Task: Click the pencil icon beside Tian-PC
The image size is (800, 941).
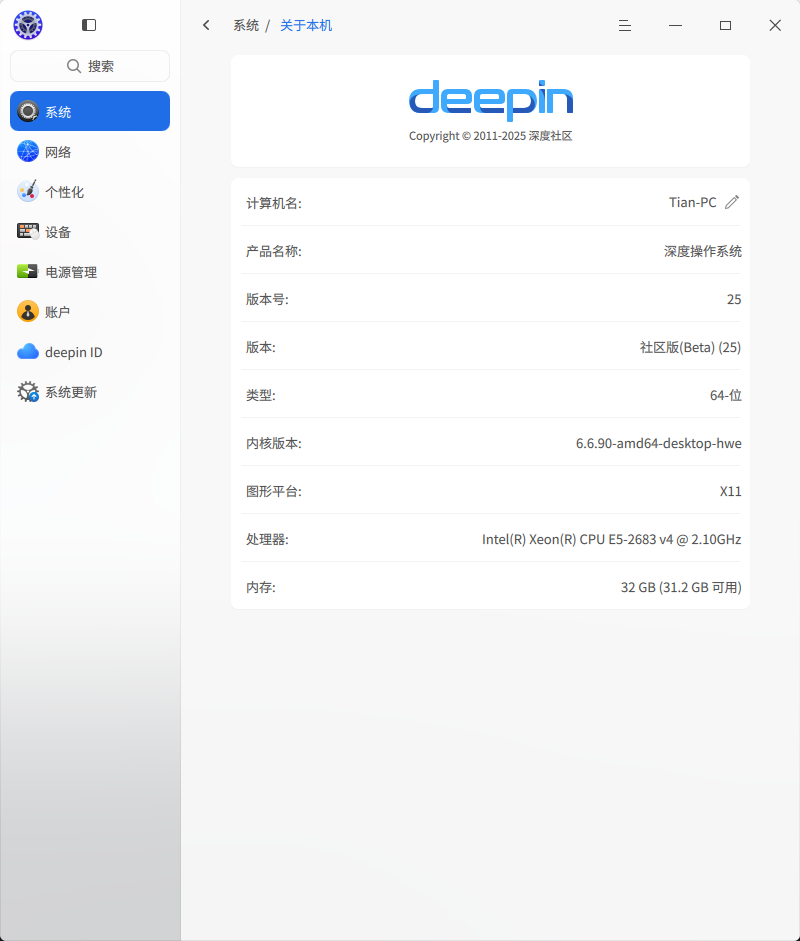Action: 732,202
